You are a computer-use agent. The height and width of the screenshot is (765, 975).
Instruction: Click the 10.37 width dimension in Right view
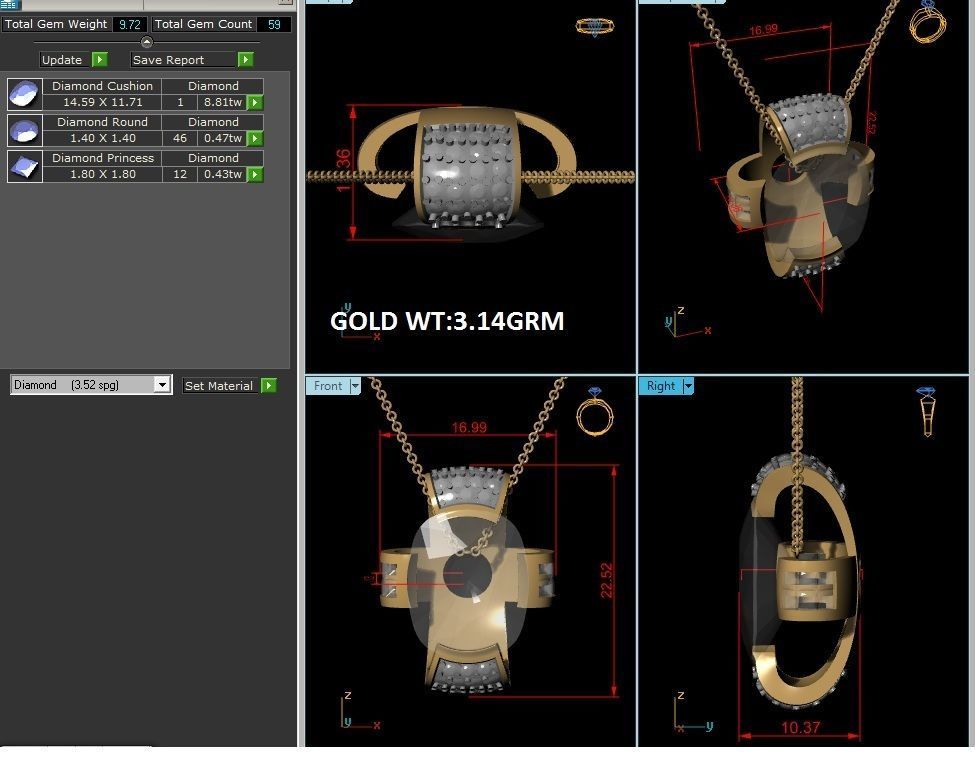coord(800,727)
